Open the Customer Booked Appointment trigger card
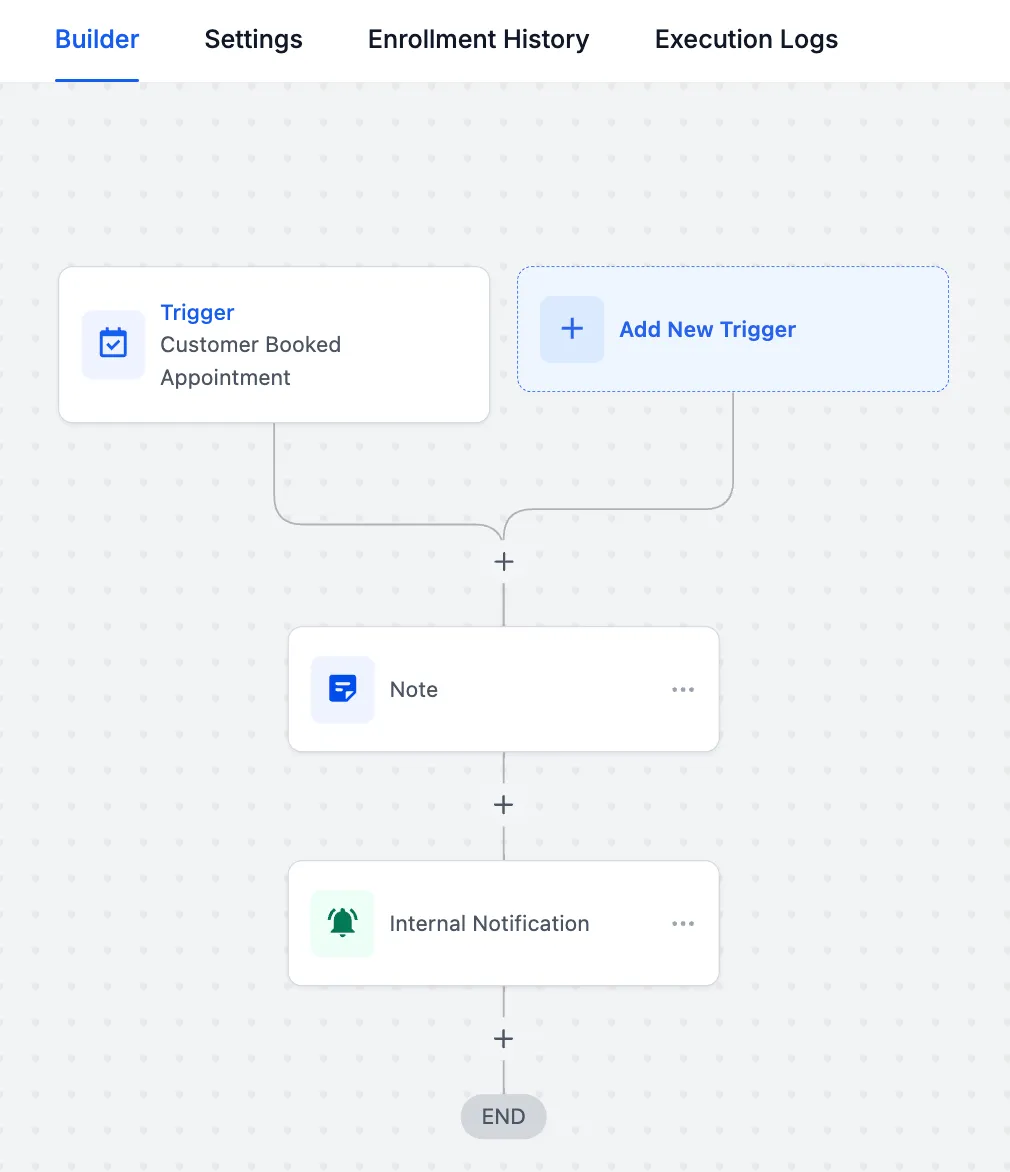 click(274, 345)
